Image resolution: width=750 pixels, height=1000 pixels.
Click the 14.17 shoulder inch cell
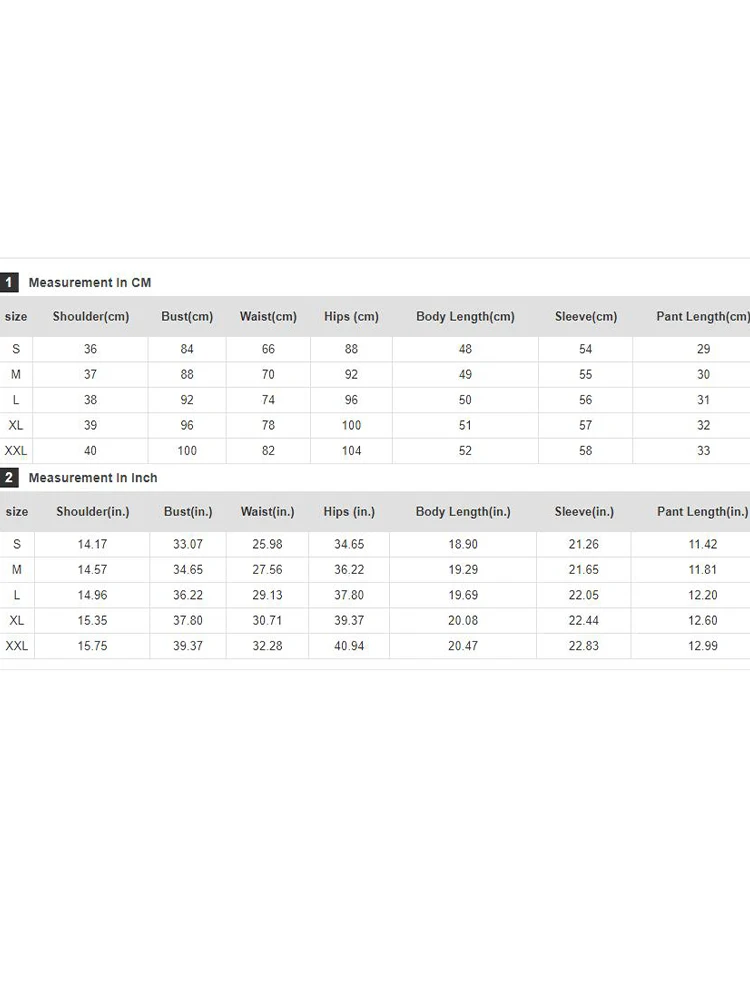(90, 544)
